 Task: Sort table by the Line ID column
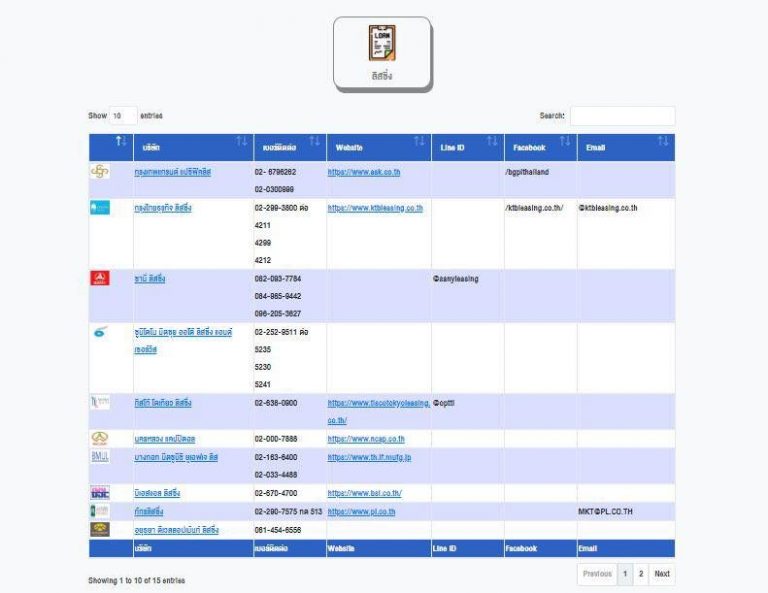(x=467, y=147)
